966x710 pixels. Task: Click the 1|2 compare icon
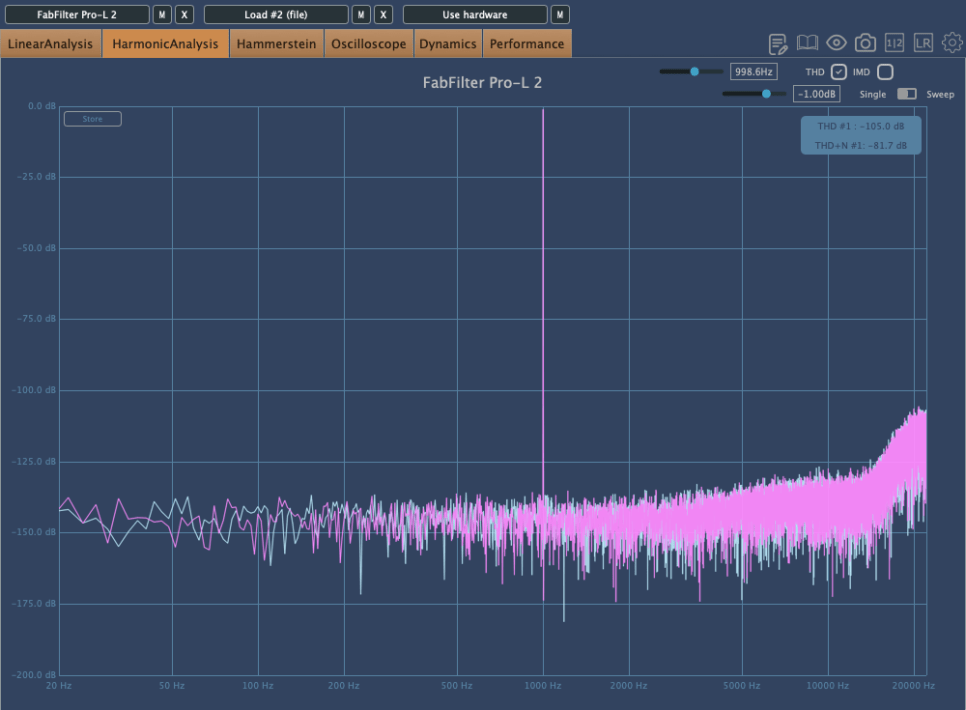(x=894, y=43)
